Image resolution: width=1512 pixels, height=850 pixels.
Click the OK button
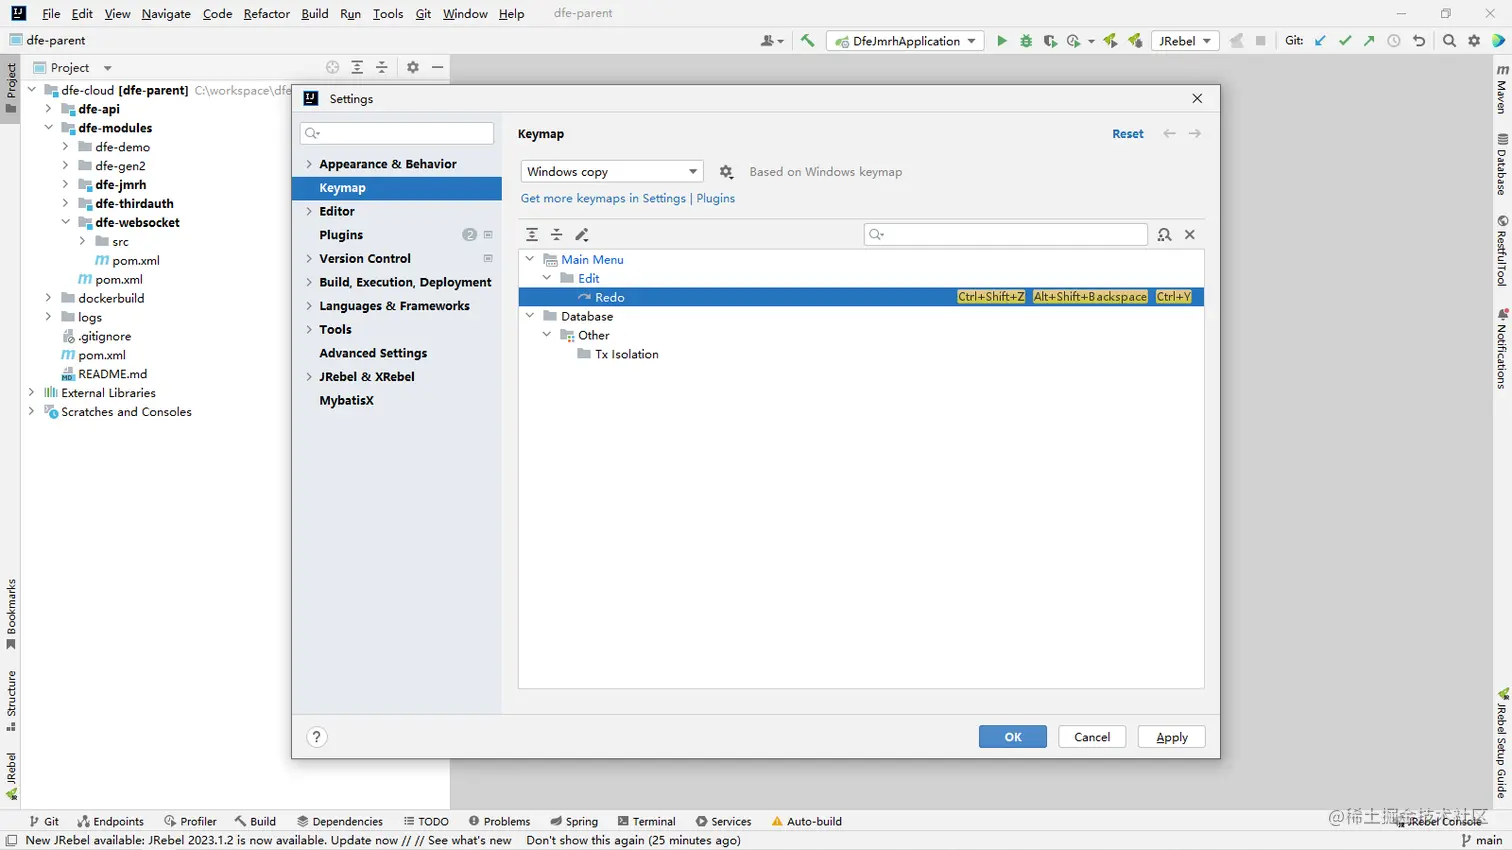click(1013, 737)
